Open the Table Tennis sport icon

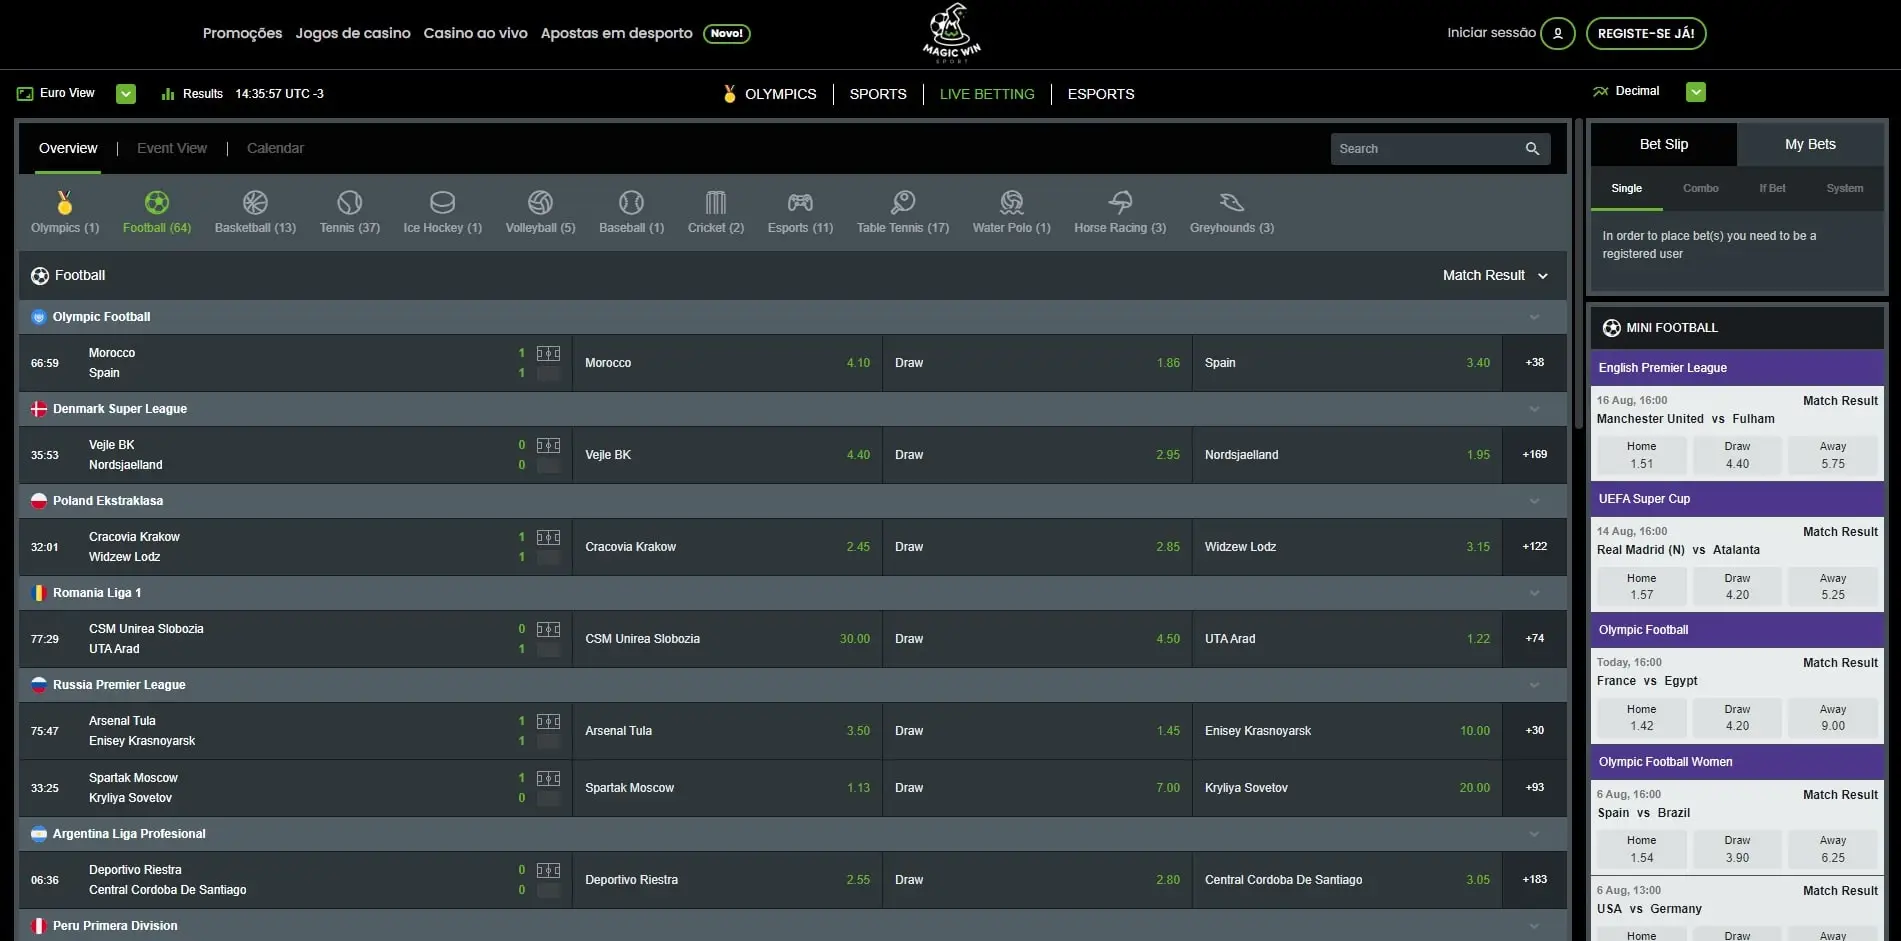click(901, 204)
